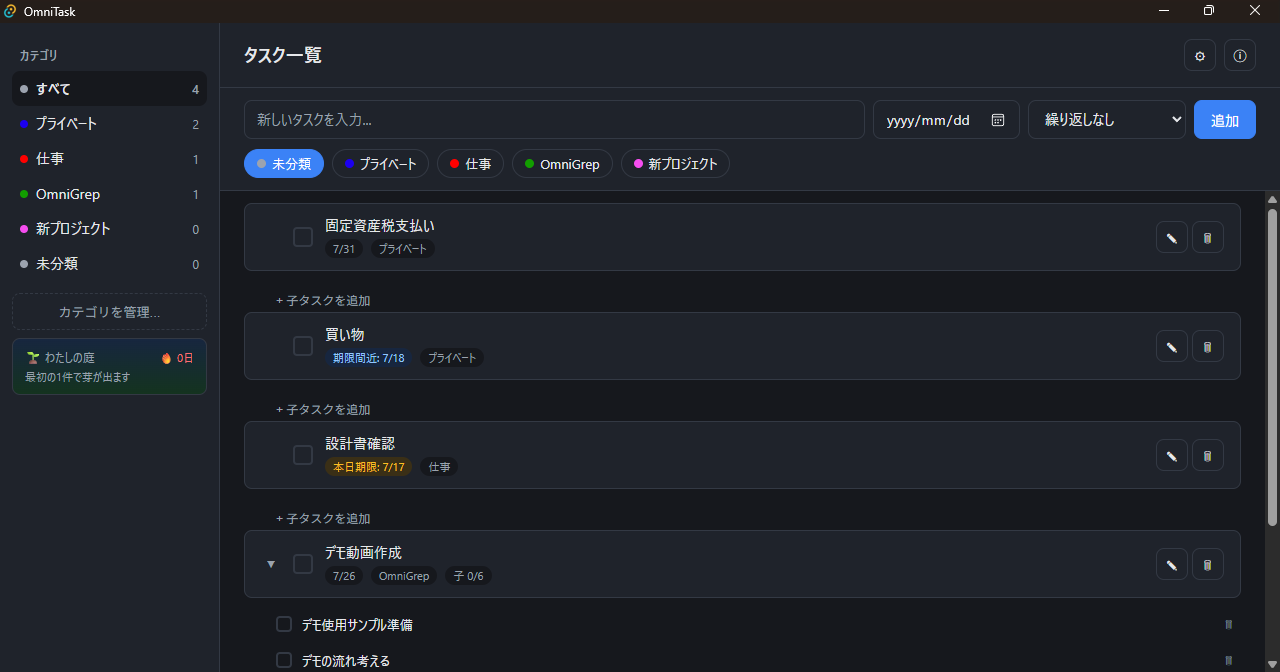The height and width of the screenshot is (672, 1280).
Task: Add subtask below 買い物
Action: click(x=323, y=409)
